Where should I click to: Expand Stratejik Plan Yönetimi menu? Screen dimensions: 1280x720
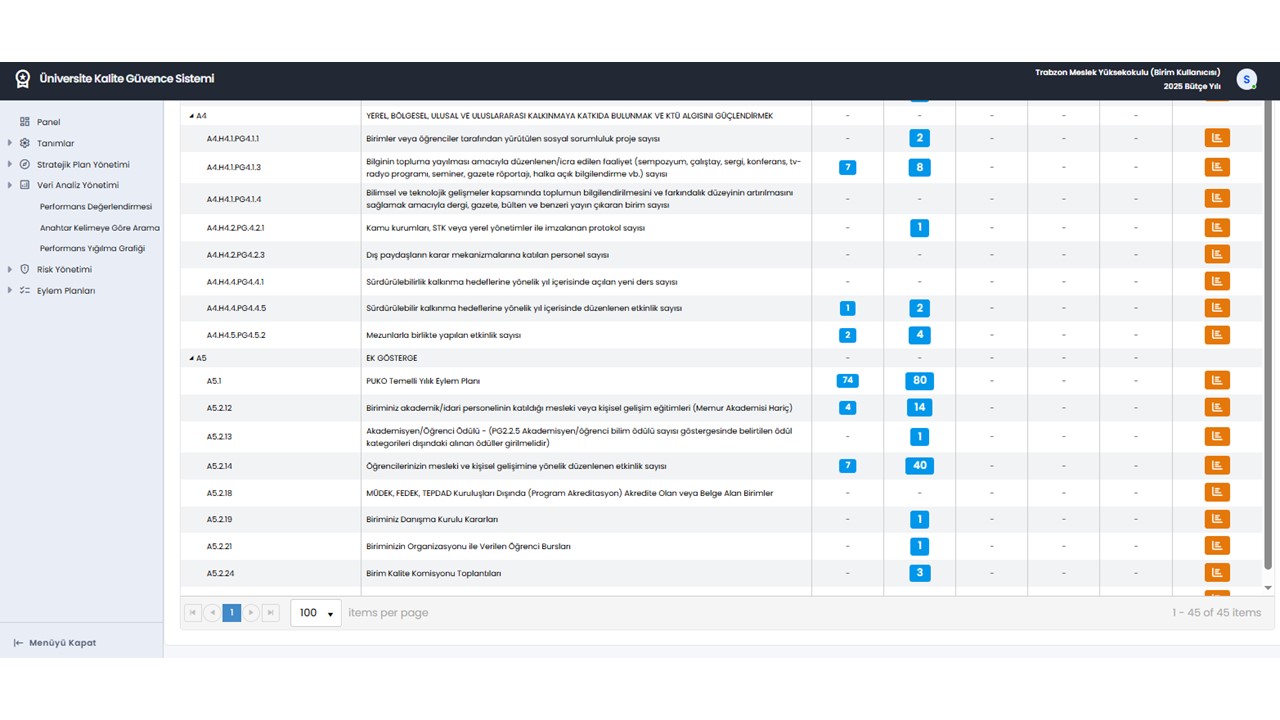10,164
